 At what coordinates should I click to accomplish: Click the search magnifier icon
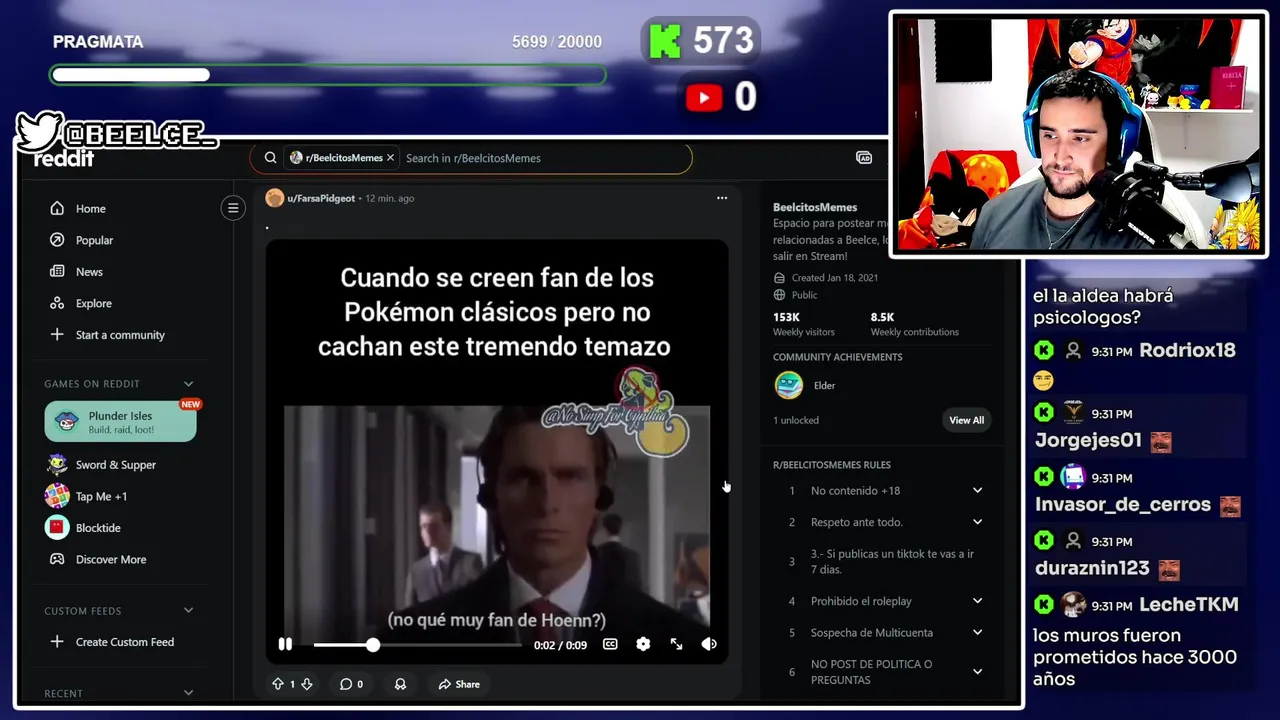(270, 158)
